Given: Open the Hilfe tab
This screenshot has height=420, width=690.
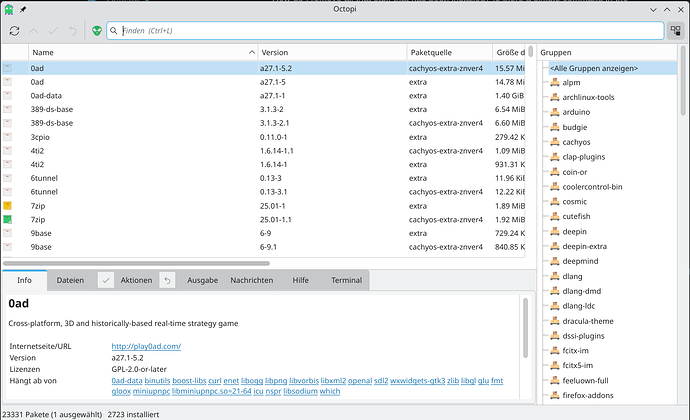Looking at the screenshot, I should click(x=301, y=280).
